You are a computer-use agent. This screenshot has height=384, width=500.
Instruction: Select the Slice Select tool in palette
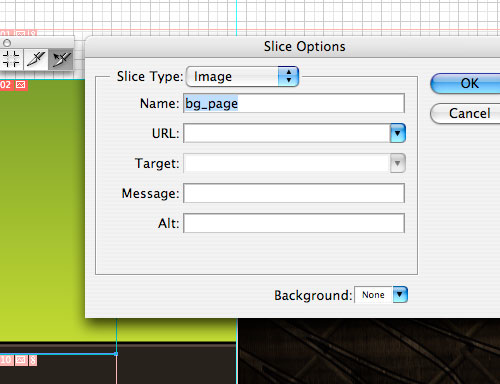(61, 59)
